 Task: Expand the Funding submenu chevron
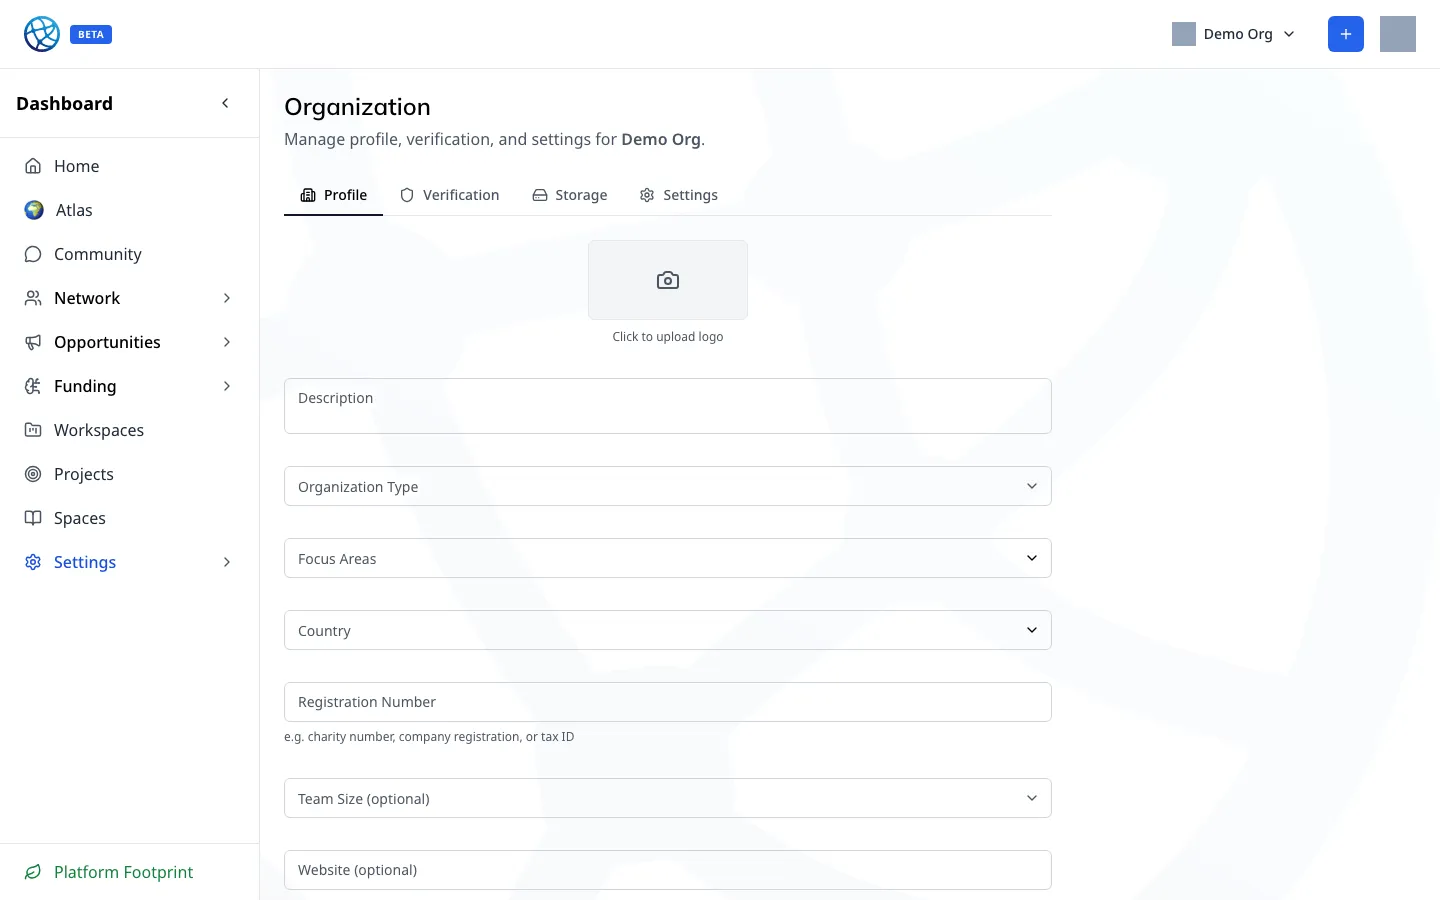[x=227, y=386]
